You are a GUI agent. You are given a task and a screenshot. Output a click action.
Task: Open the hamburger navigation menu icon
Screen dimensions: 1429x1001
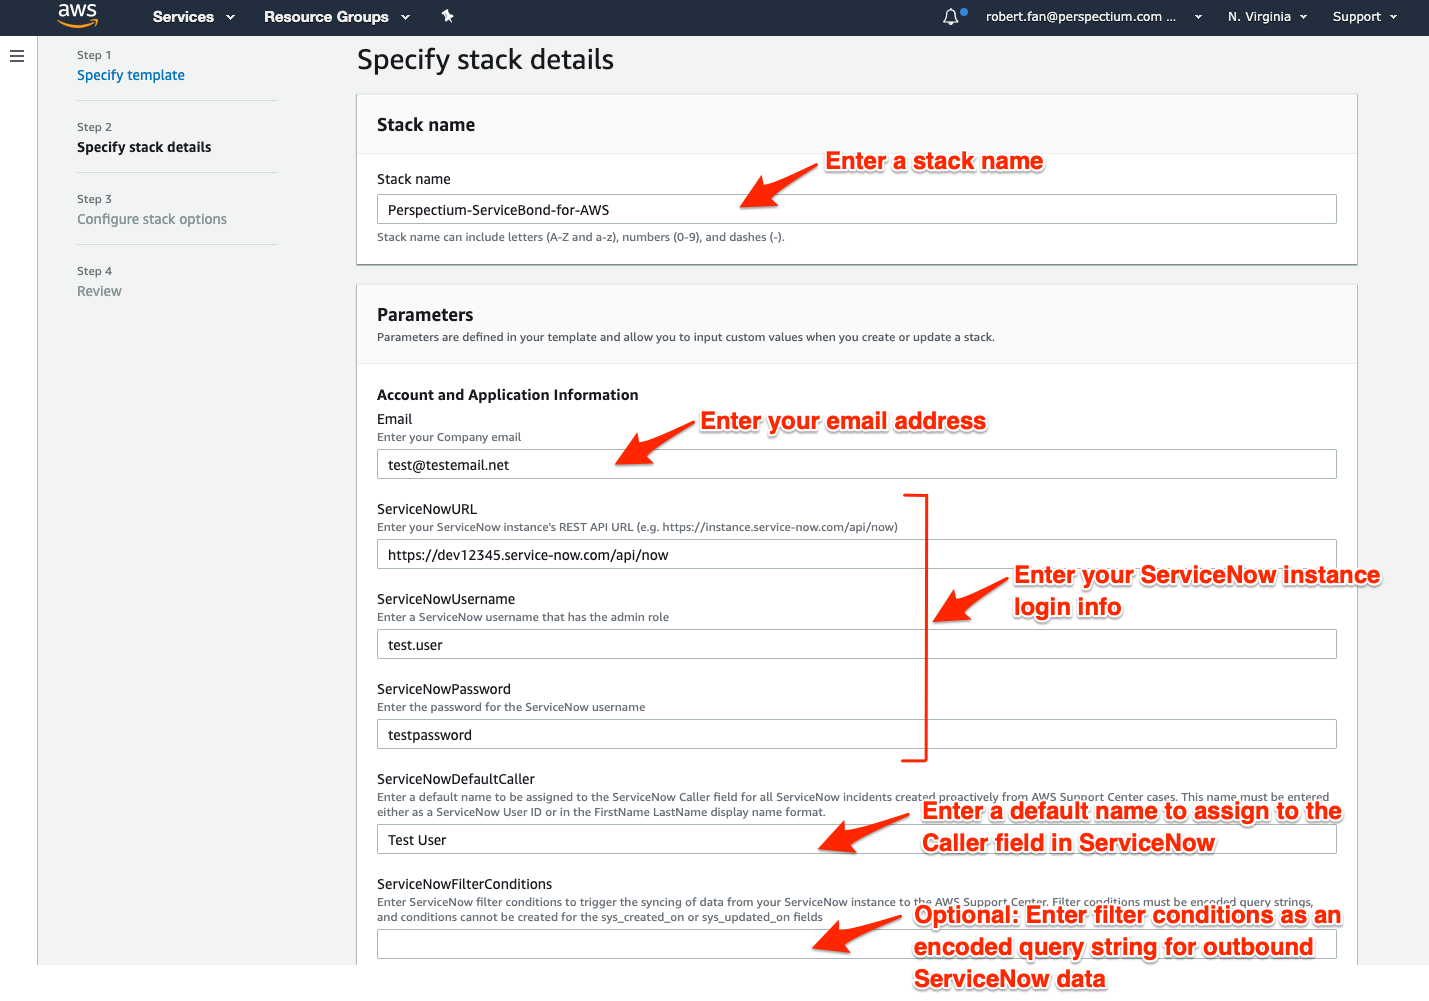click(x=17, y=56)
